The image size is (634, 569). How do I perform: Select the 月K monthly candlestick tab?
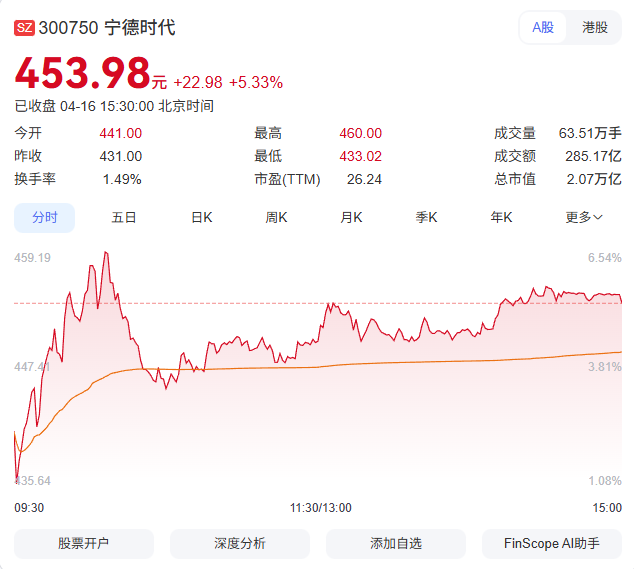351,217
